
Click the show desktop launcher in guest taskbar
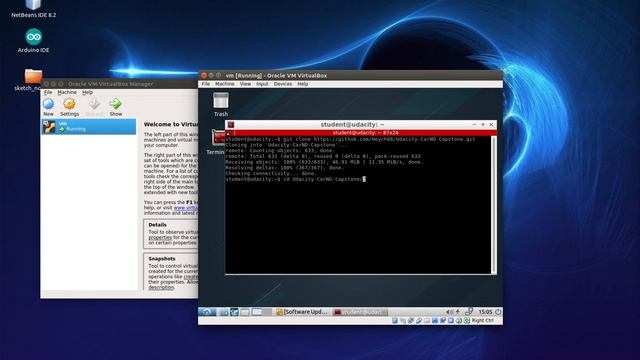coord(245,312)
